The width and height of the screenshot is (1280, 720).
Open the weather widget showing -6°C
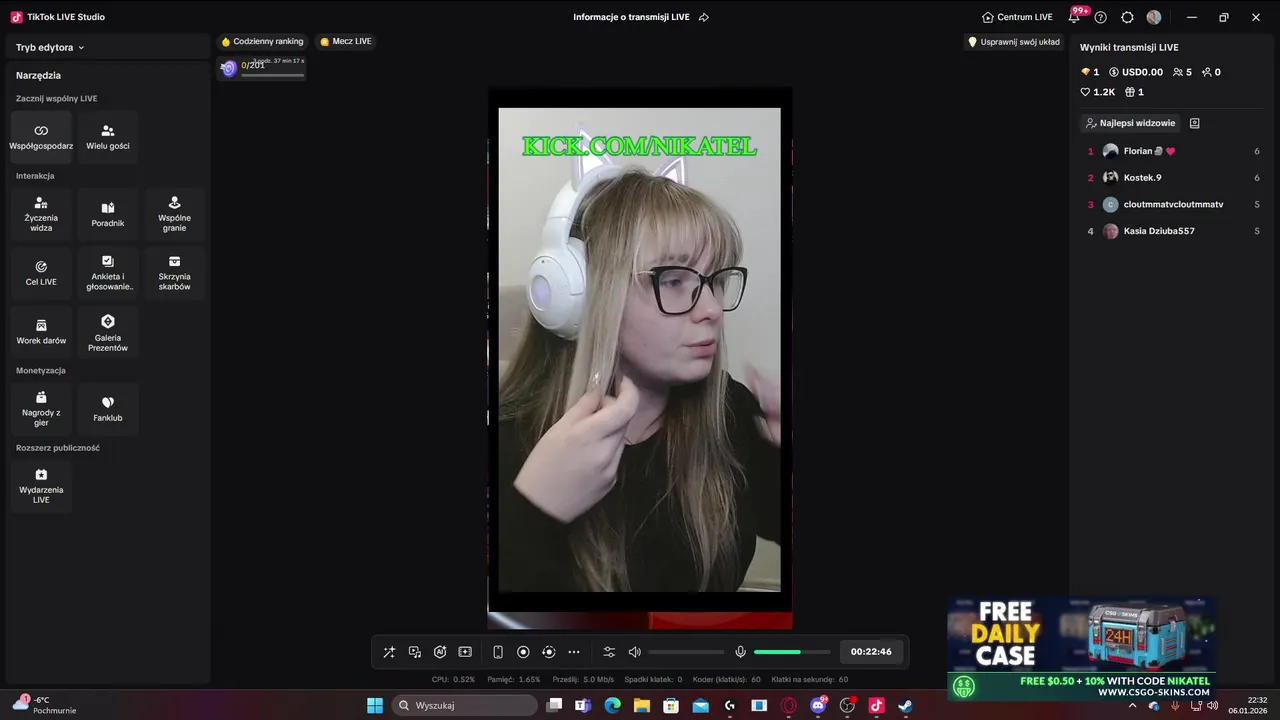pyautogui.click(x=44, y=705)
